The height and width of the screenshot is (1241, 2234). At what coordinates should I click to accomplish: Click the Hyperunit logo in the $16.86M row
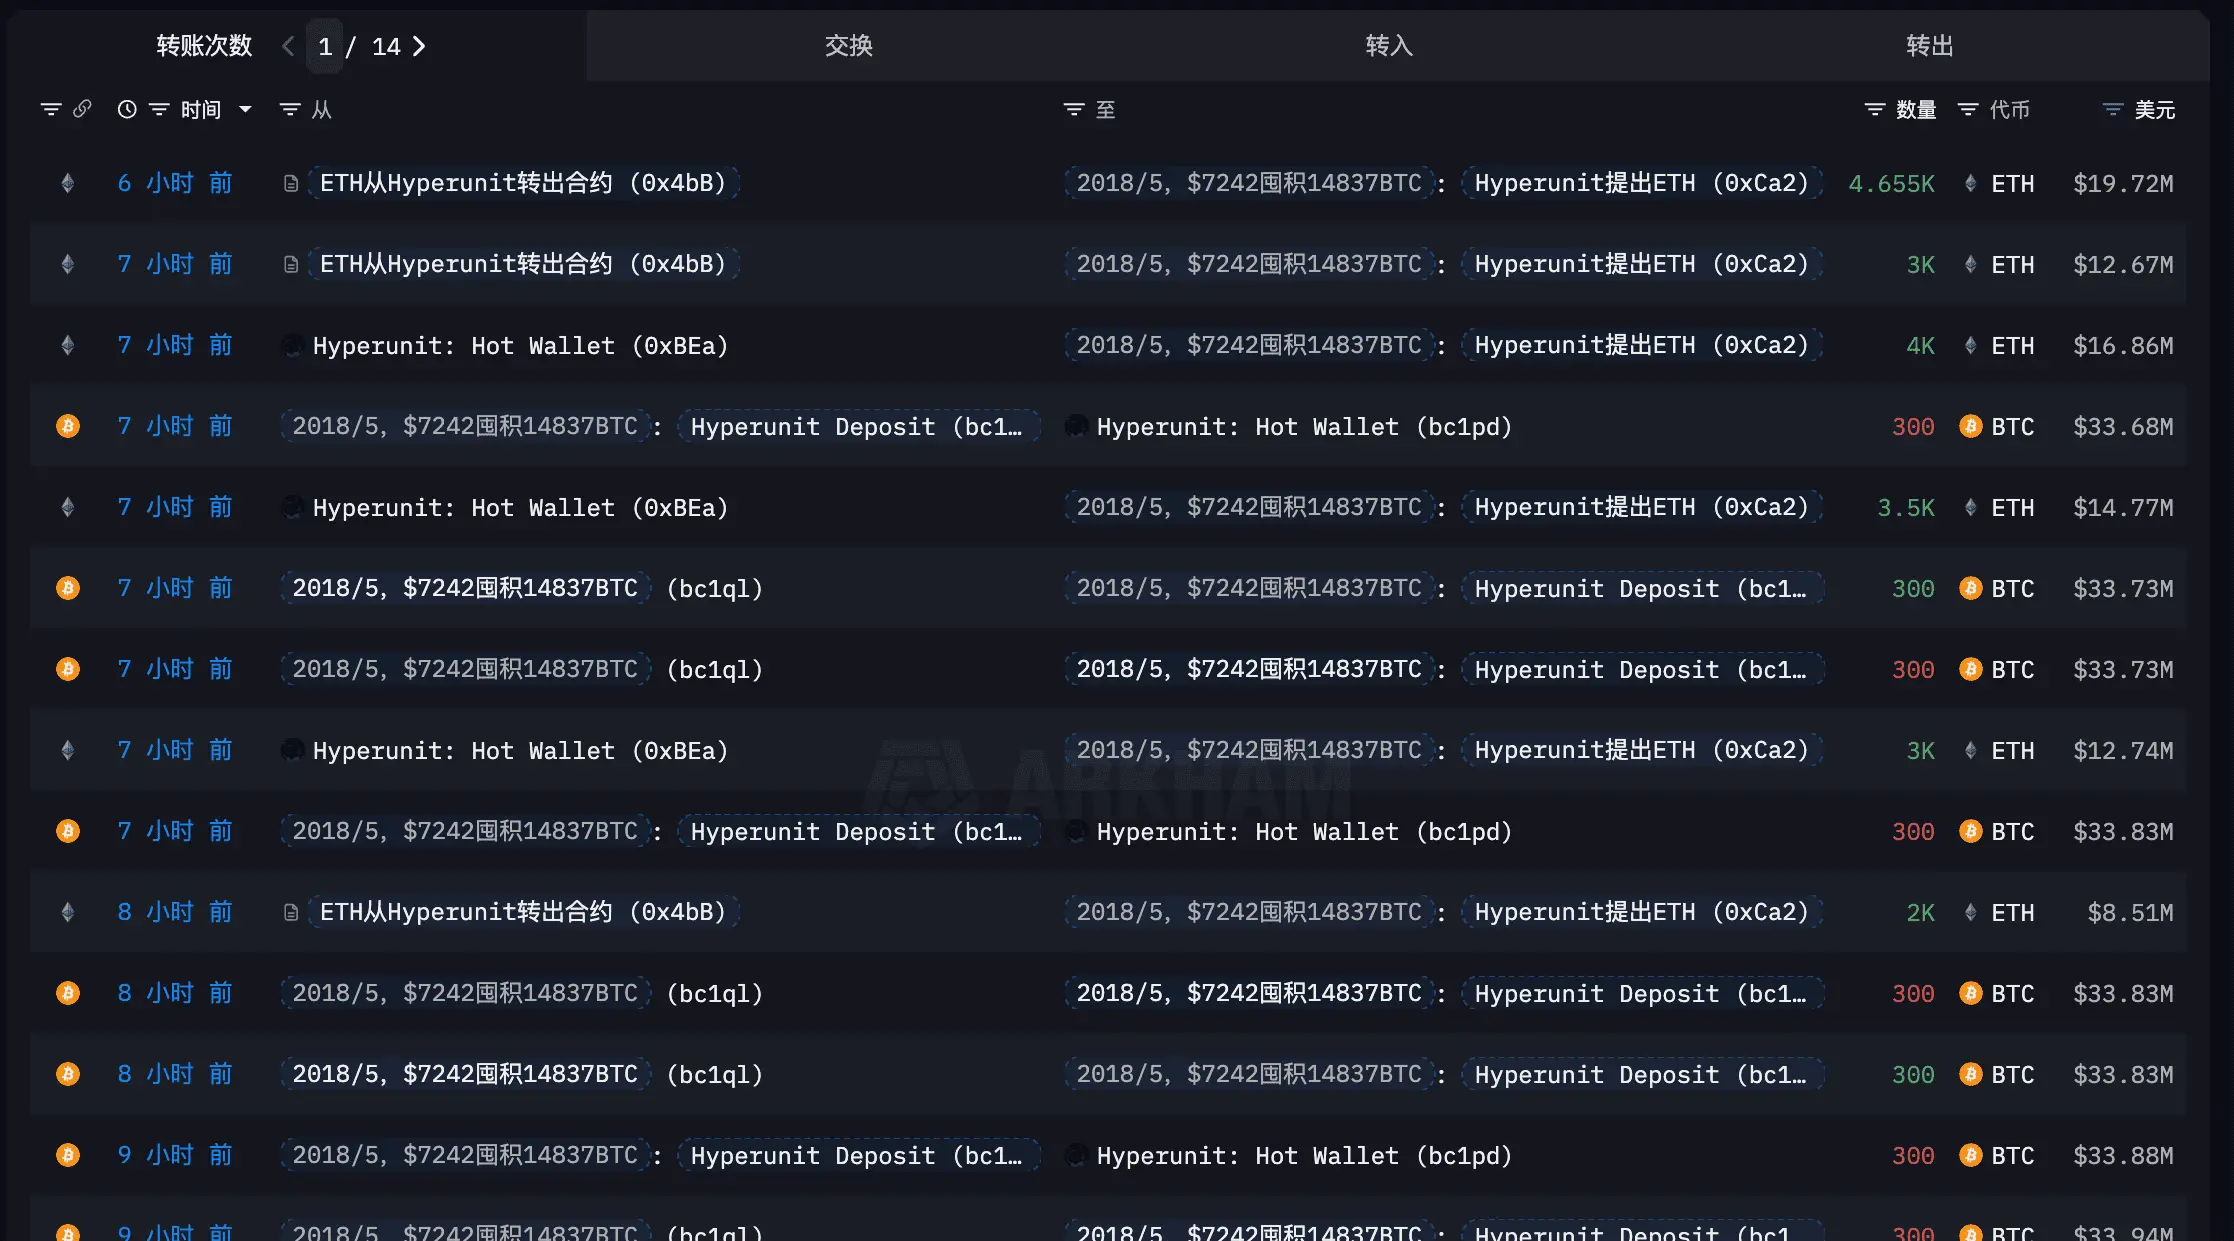(292, 346)
